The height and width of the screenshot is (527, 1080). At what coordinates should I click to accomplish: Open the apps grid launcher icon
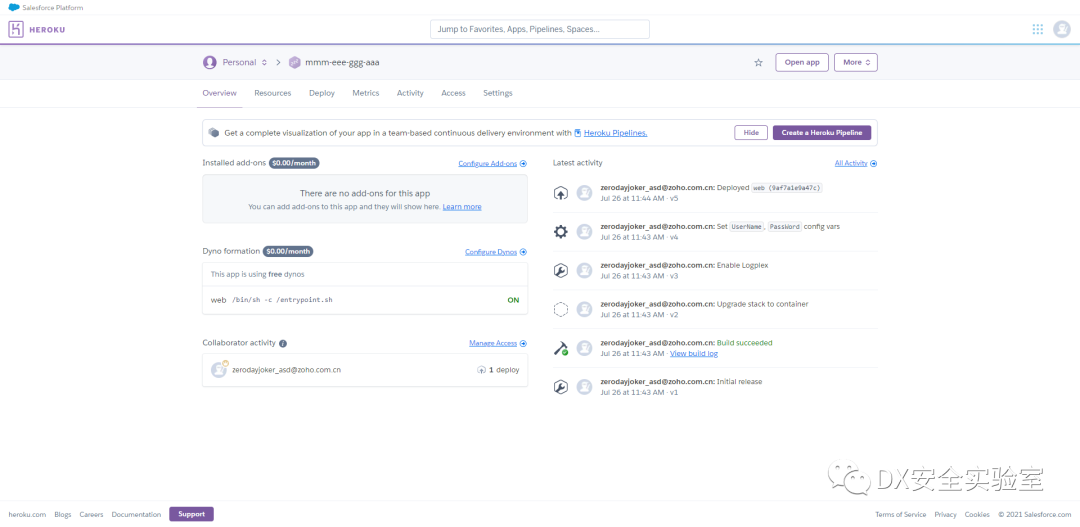click(1037, 29)
